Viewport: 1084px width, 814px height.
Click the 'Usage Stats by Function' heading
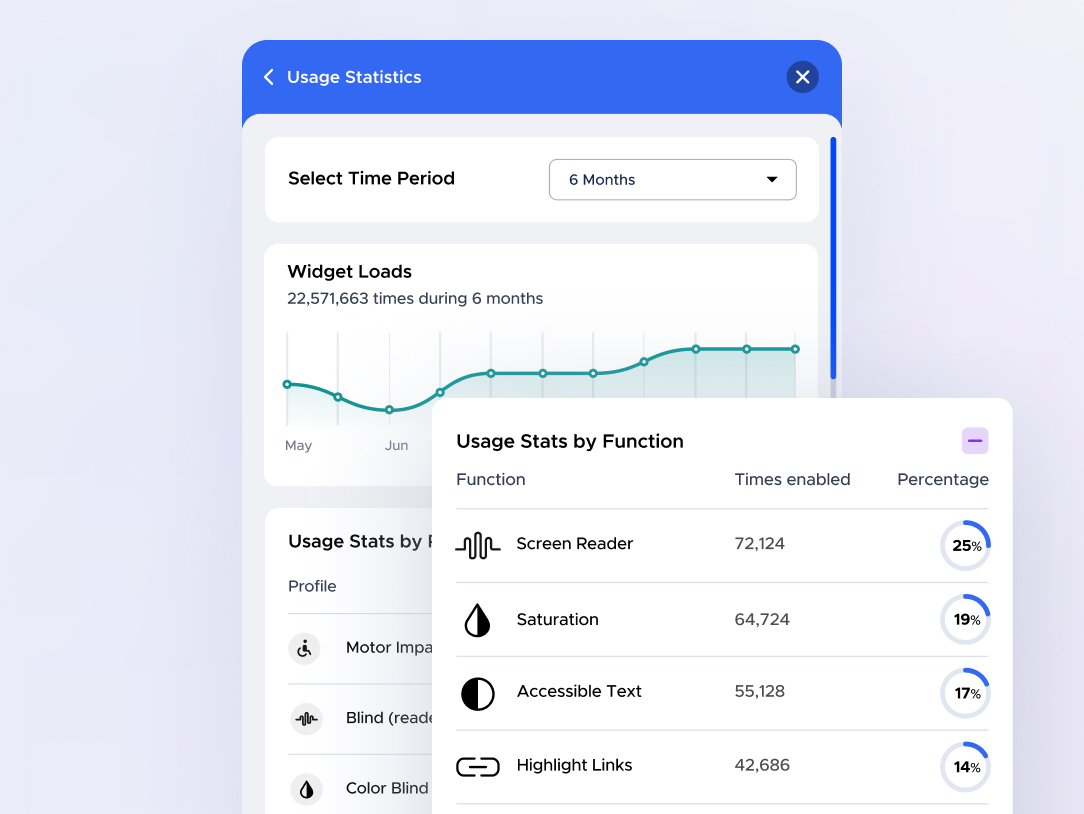point(570,441)
